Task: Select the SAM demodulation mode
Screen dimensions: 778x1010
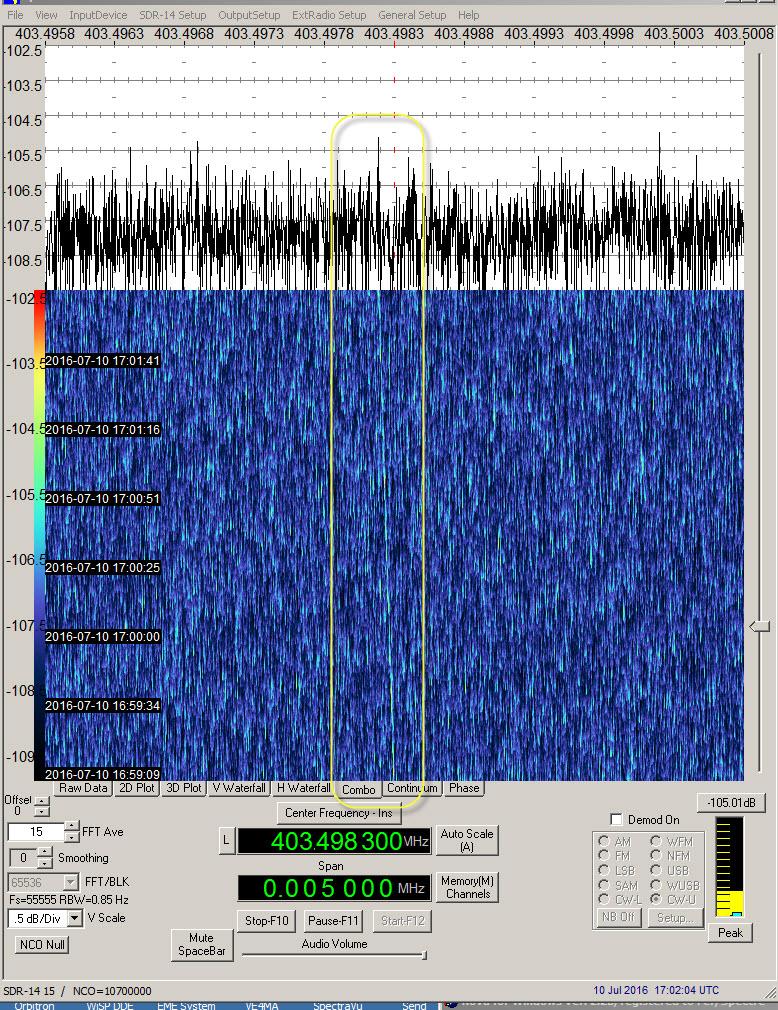Action: pyautogui.click(x=604, y=885)
